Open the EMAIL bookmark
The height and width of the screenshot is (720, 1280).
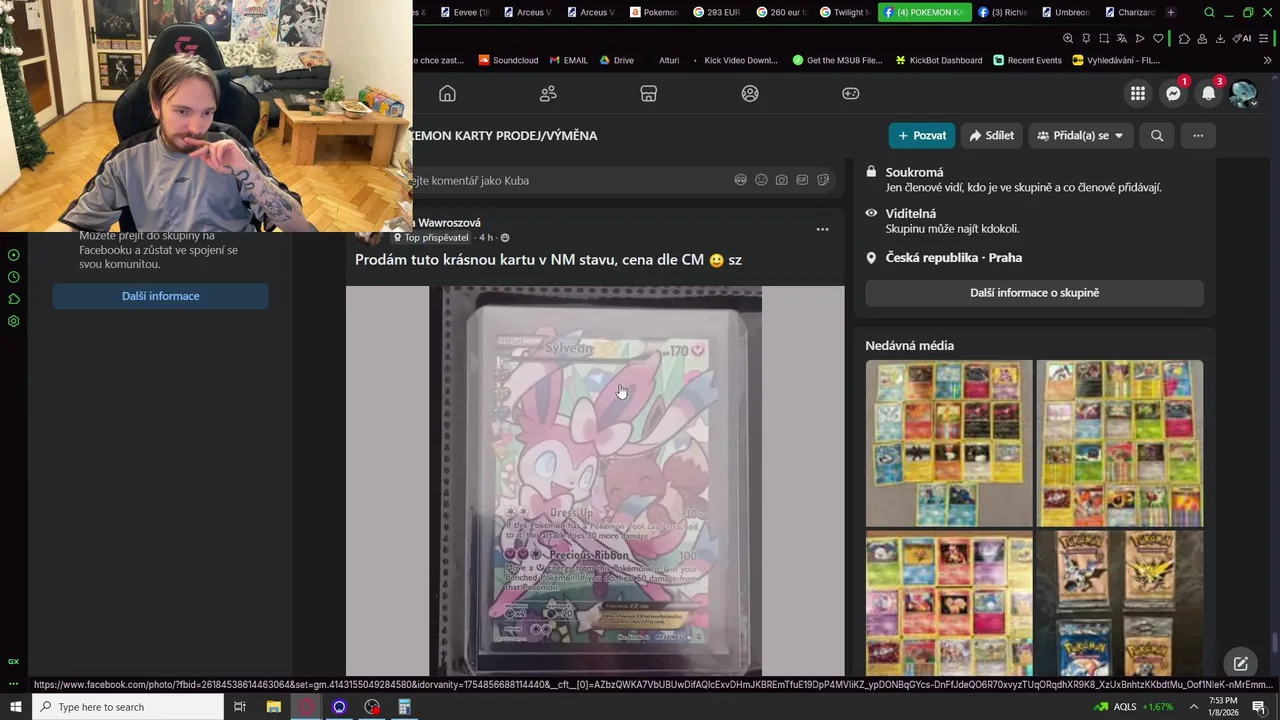[x=568, y=60]
